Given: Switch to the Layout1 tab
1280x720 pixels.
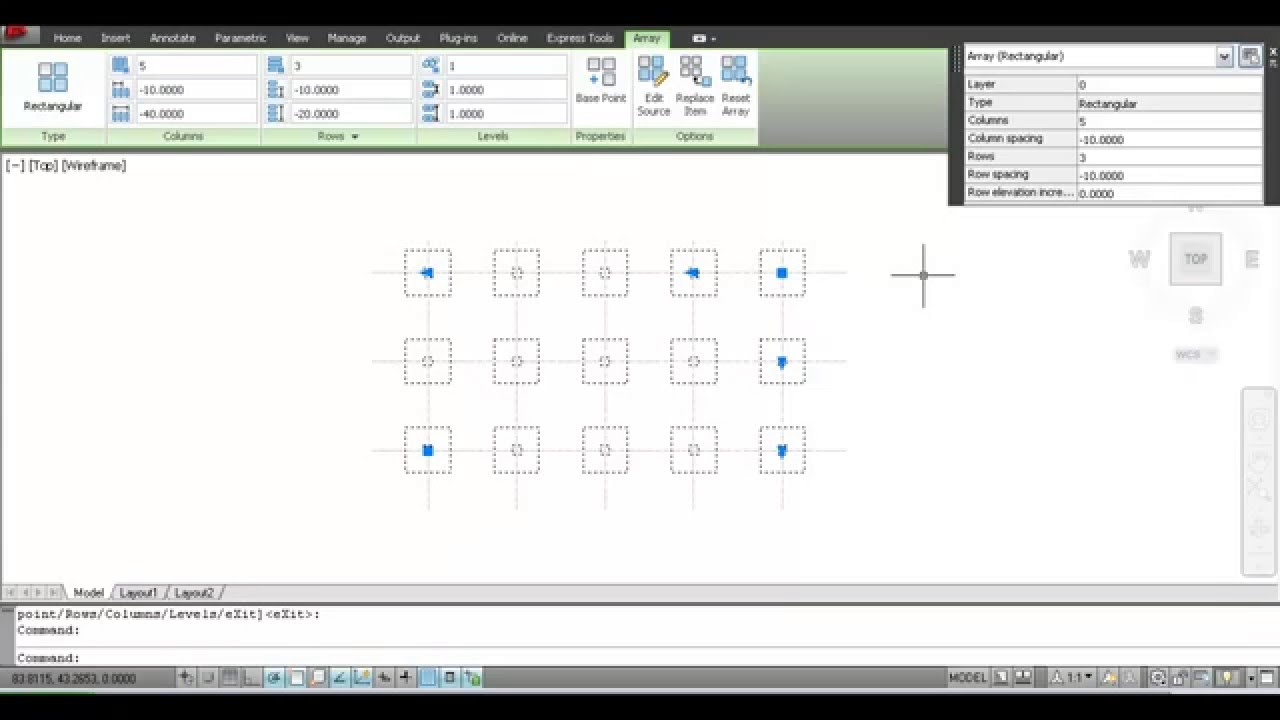Looking at the screenshot, I should (x=138, y=593).
